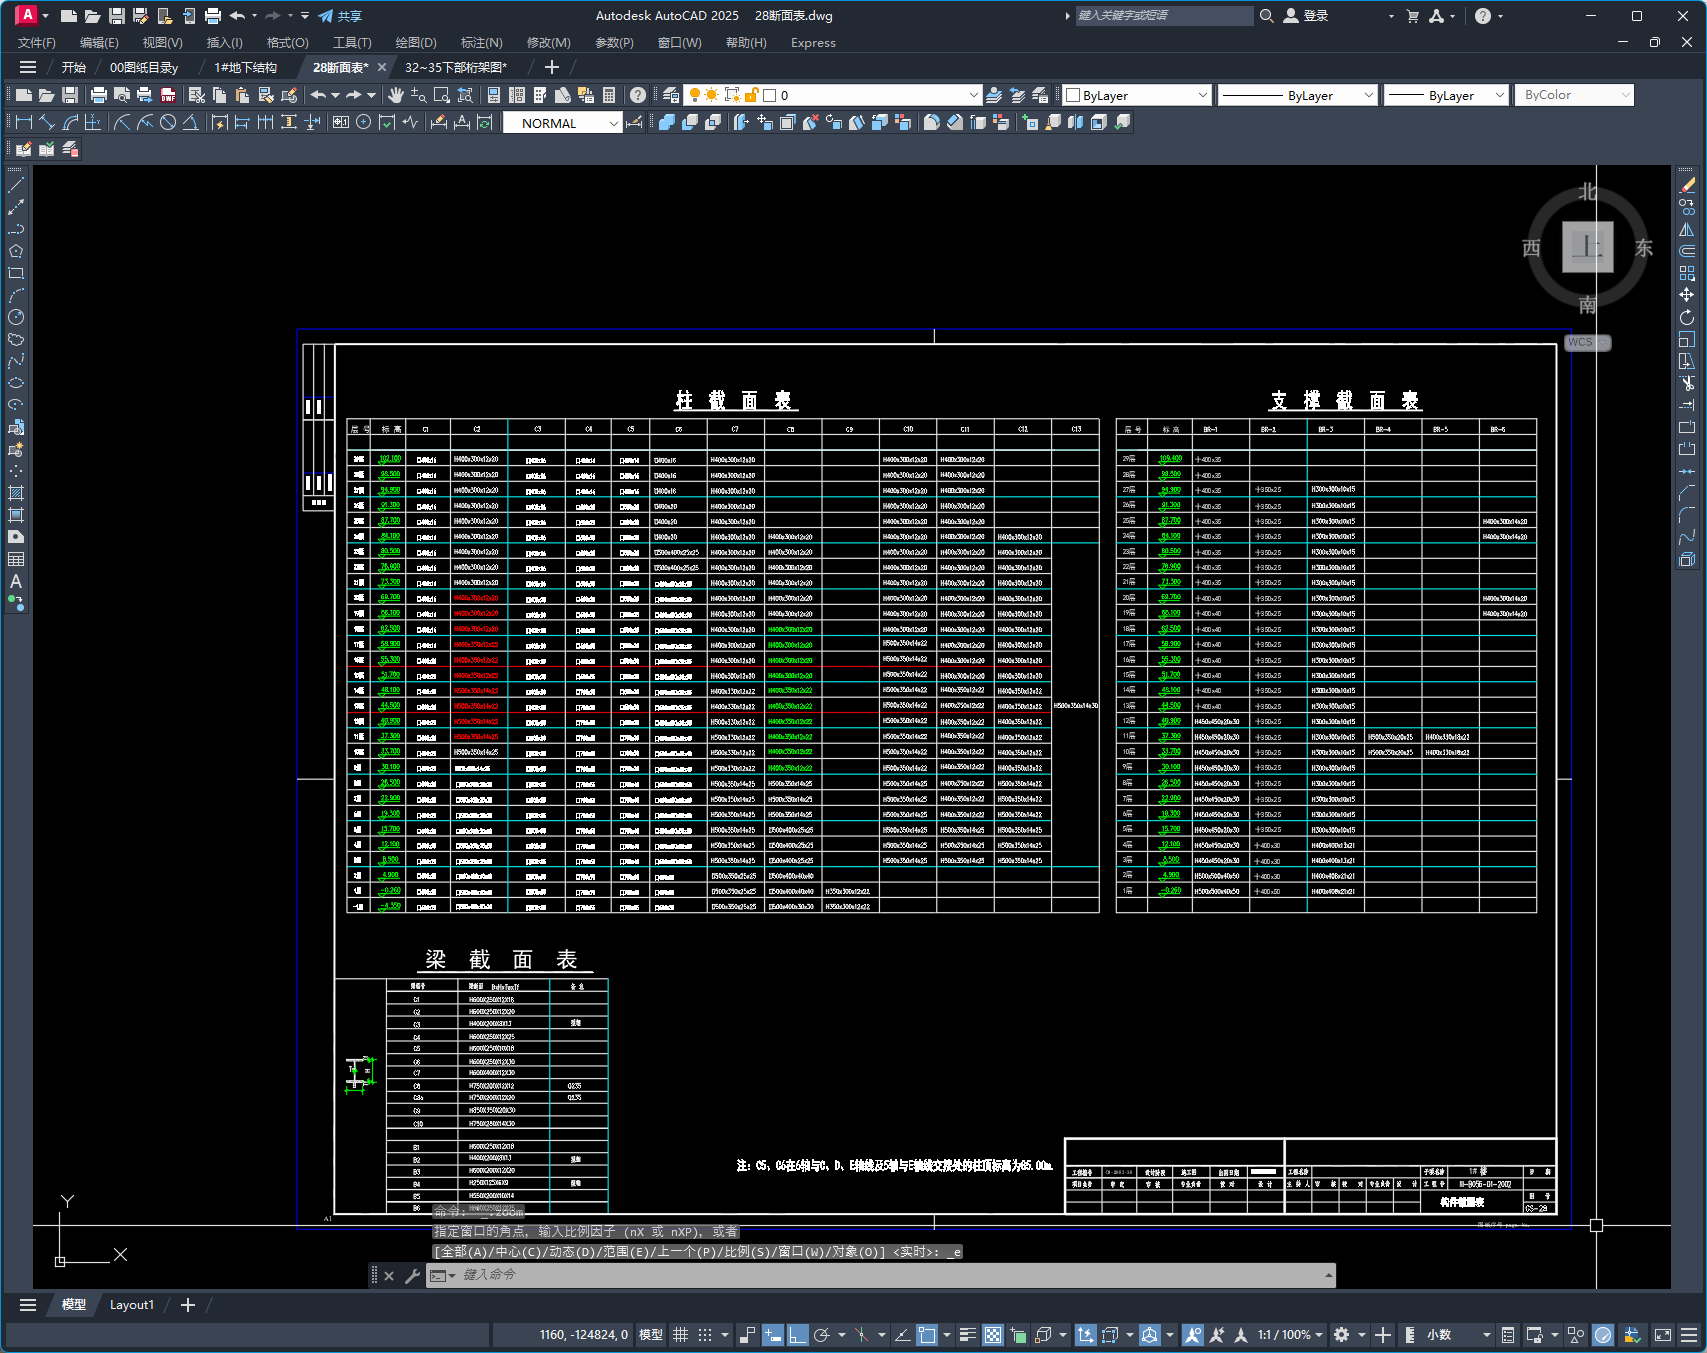This screenshot has height=1353, width=1707.
Task: Toggle lineweight display in the status bar
Action: pyautogui.click(x=967, y=1335)
